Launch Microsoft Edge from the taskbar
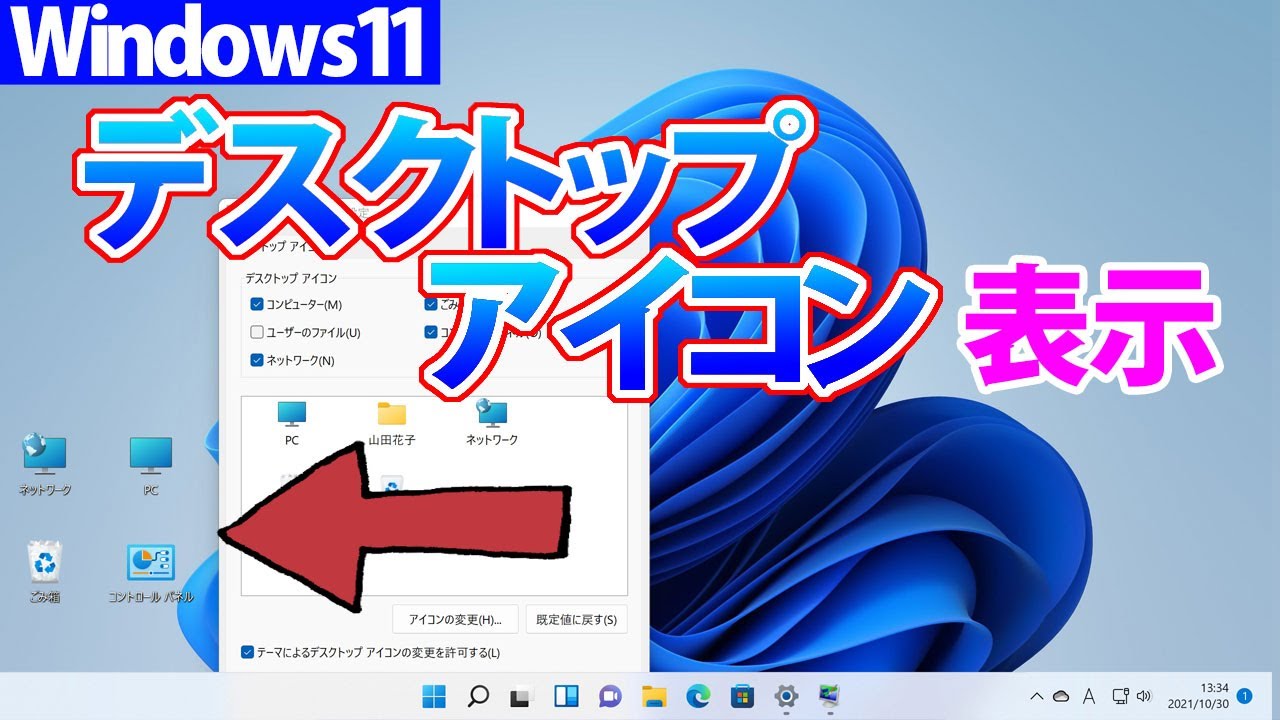The width and height of the screenshot is (1280, 720). click(697, 696)
